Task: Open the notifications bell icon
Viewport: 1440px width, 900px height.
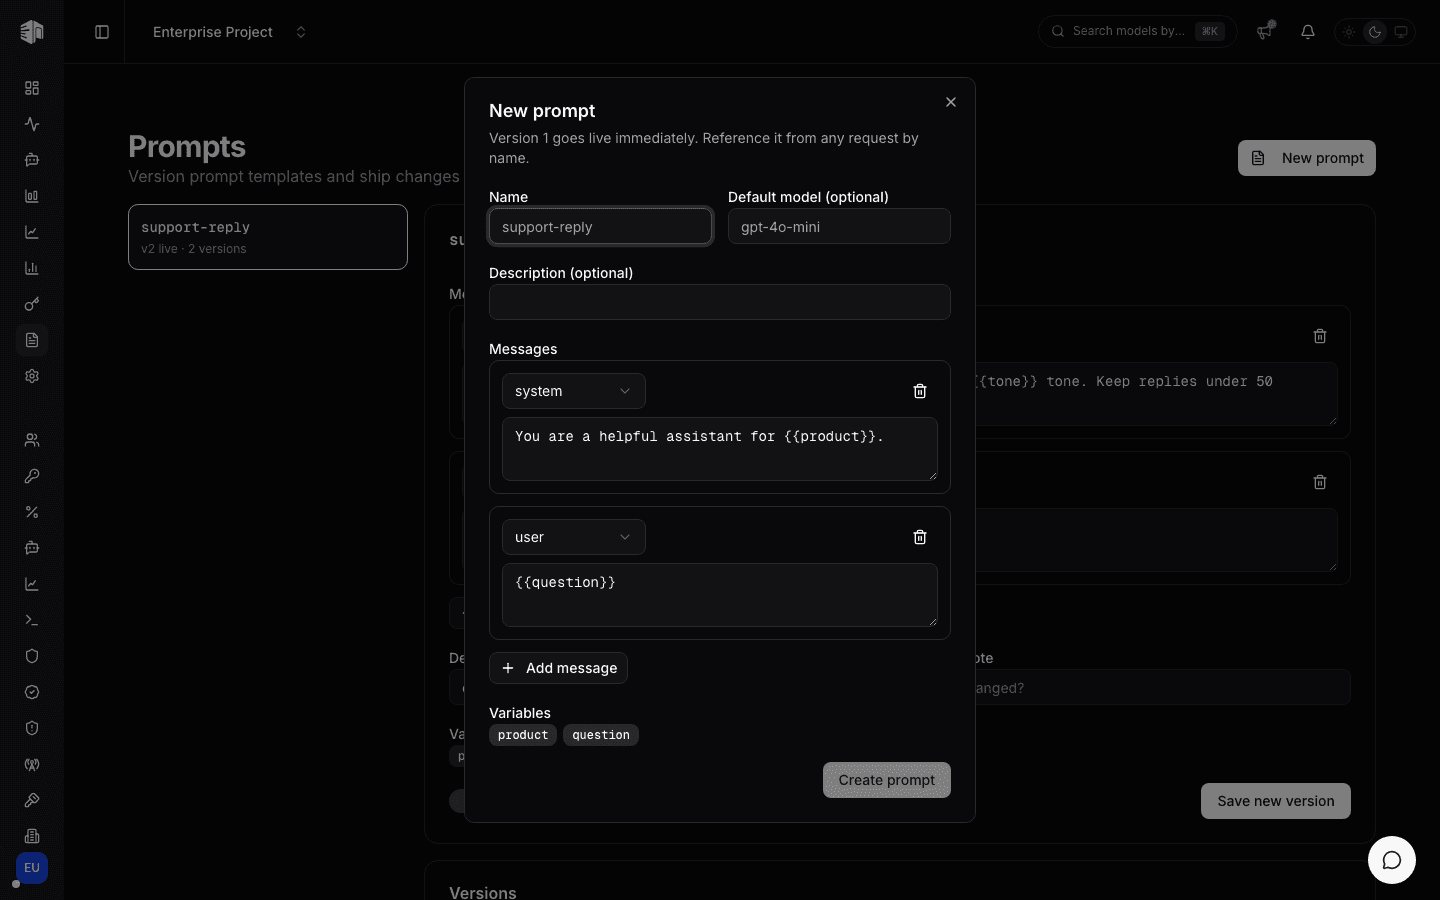Action: (x=1308, y=32)
